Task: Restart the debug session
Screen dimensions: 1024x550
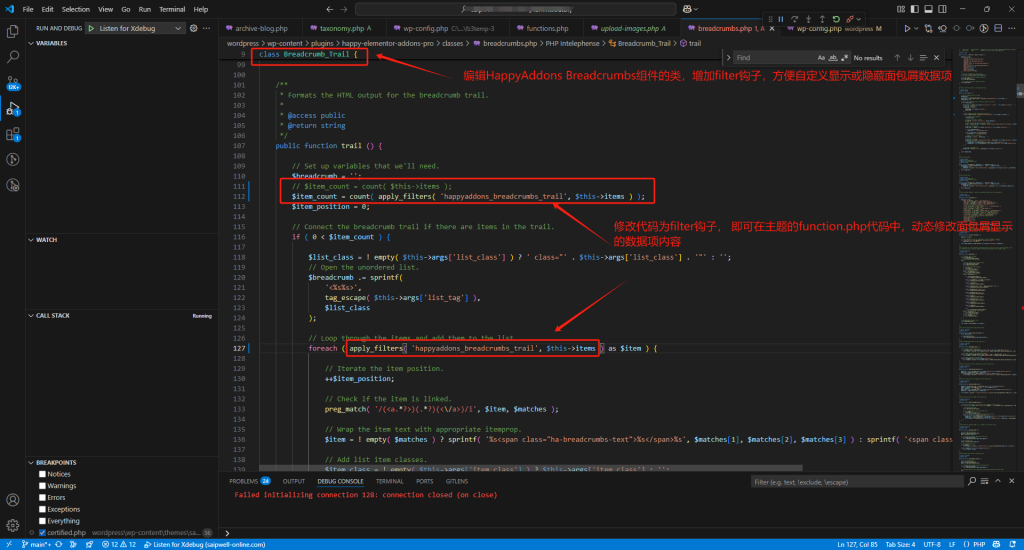Action: (836, 20)
